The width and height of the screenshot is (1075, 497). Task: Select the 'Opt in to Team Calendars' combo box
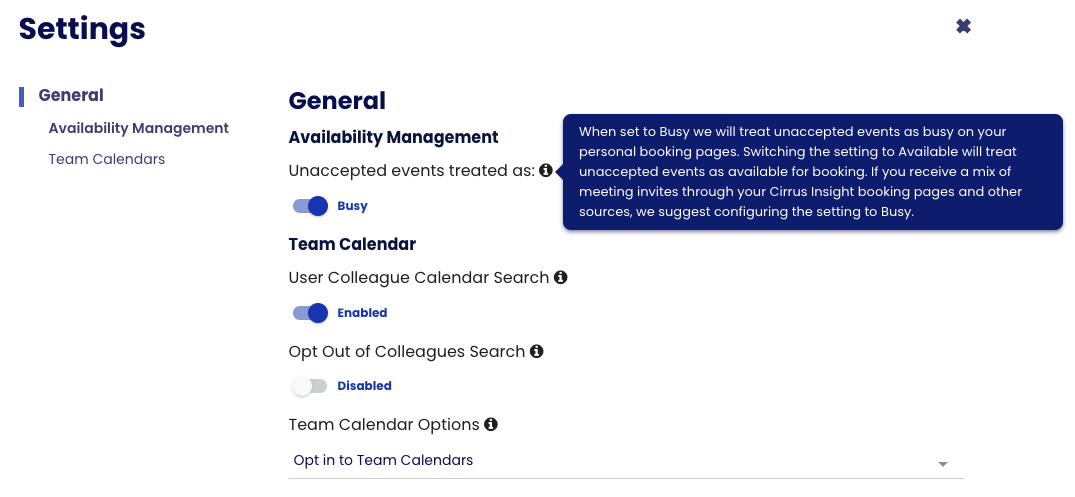pos(626,461)
